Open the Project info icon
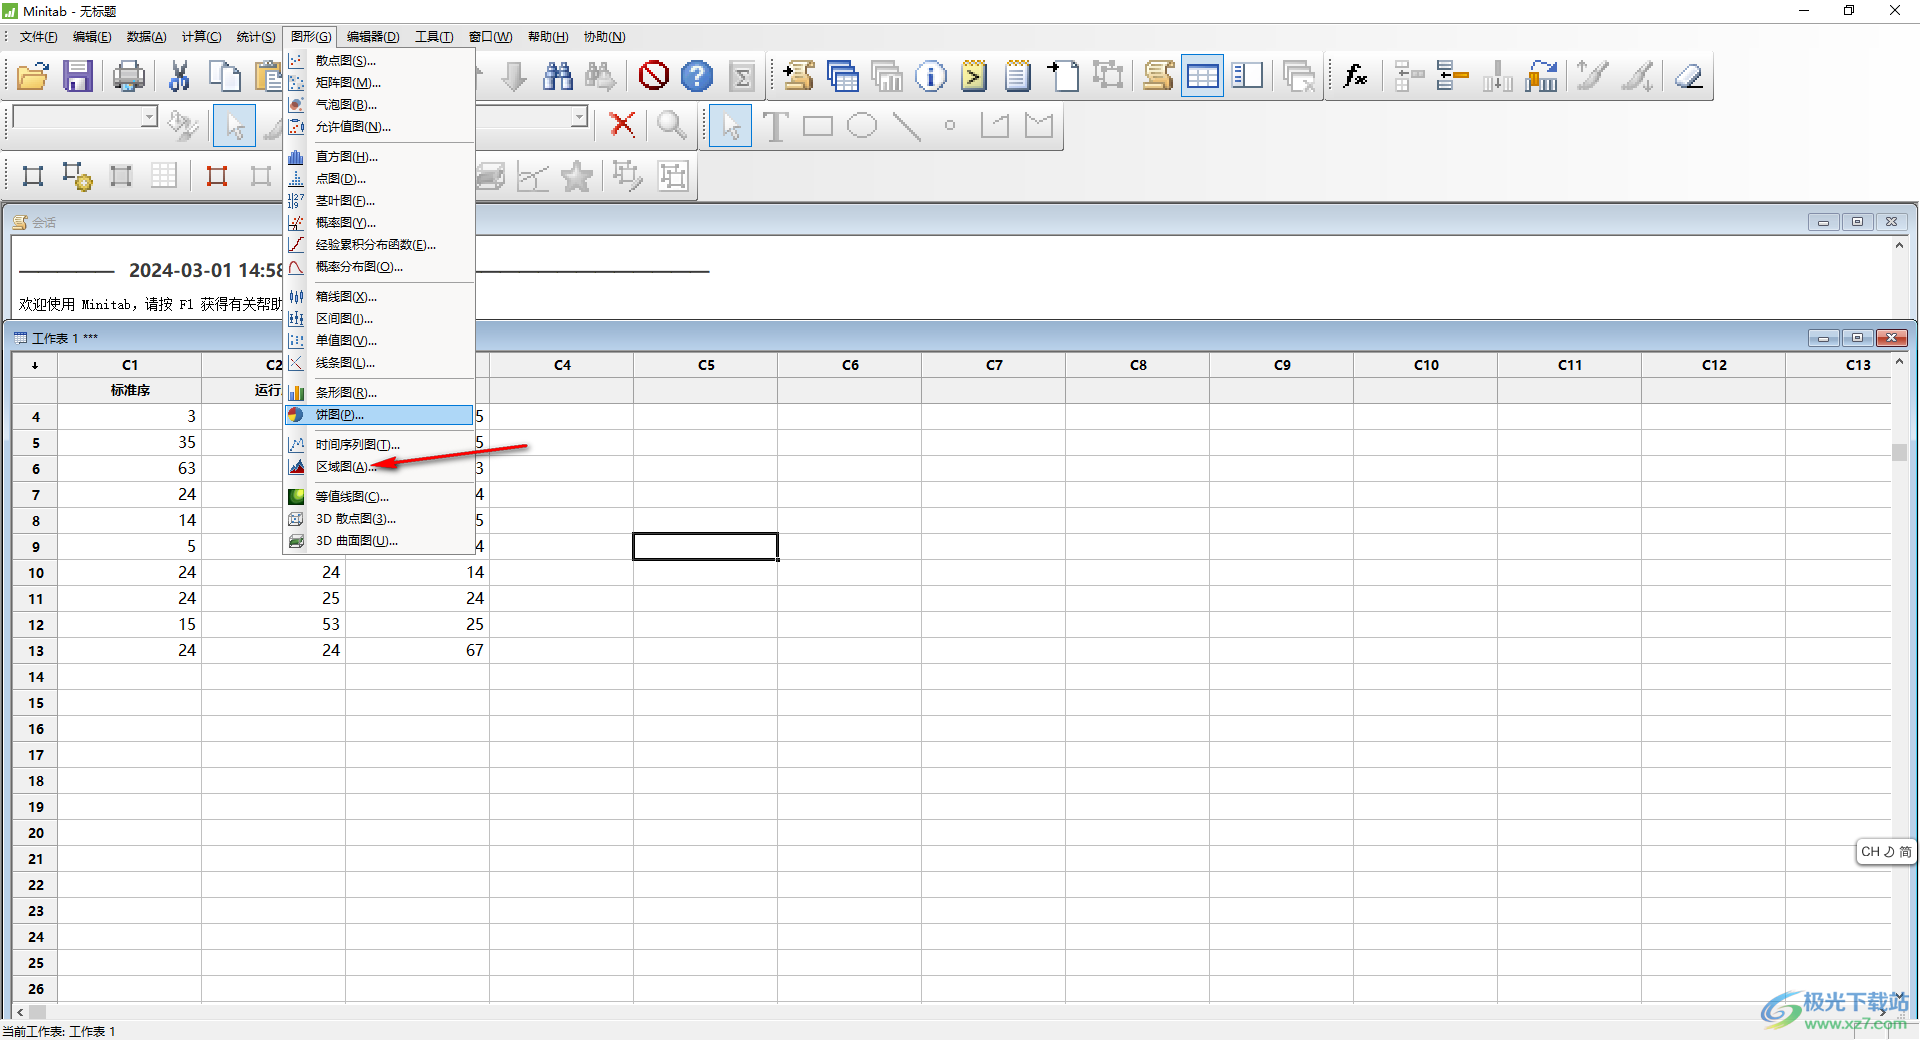The image size is (1920, 1040). pos(931,76)
